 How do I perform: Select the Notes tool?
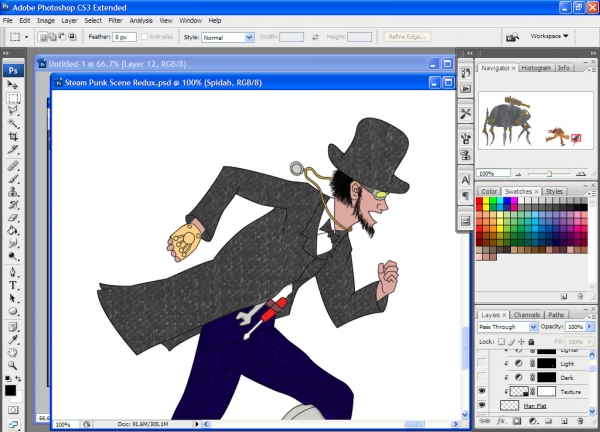click(13, 327)
